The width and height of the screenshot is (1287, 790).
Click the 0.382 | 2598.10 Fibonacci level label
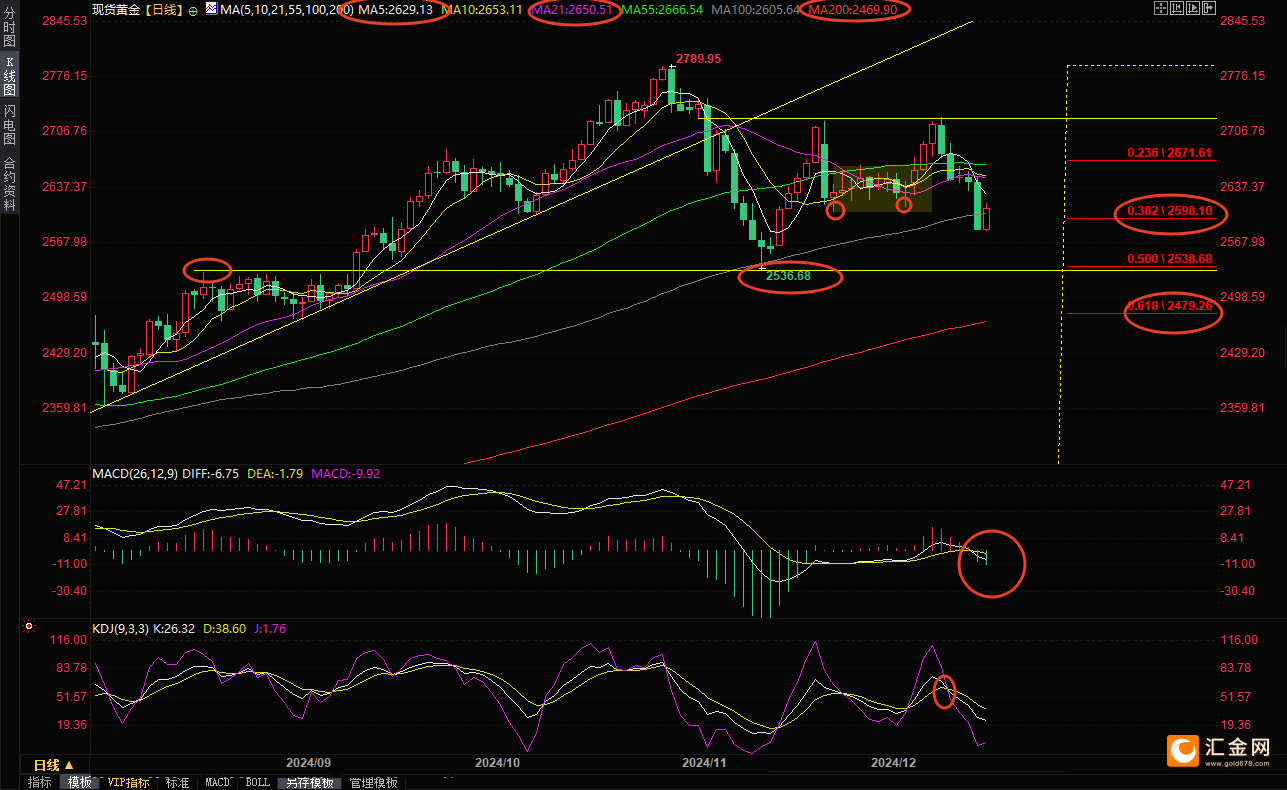(x=1169, y=212)
